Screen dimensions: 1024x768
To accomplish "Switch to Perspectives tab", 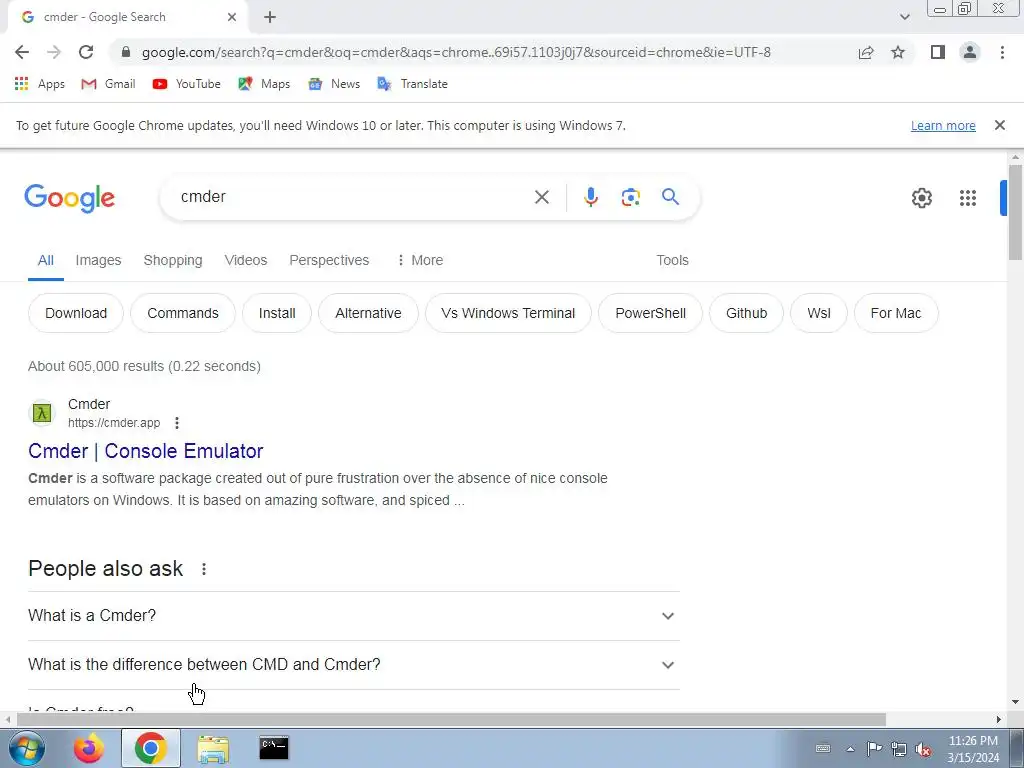I will (329, 260).
